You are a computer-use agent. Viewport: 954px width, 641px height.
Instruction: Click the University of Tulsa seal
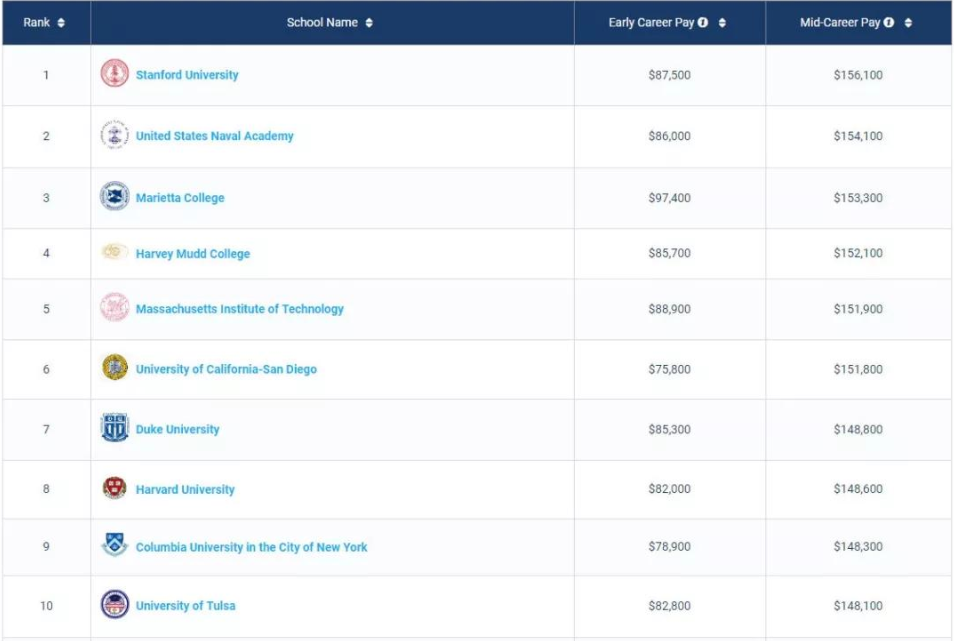click(114, 605)
